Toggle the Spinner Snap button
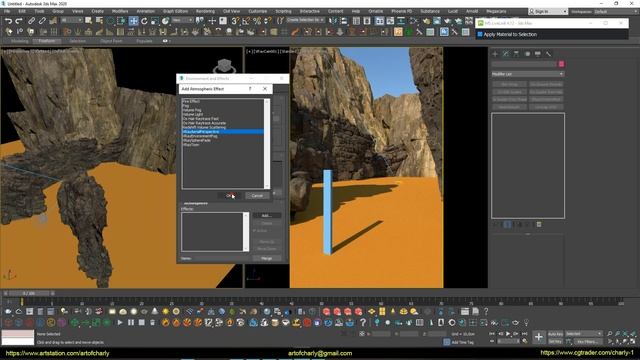The image size is (640, 360). pos(267,20)
